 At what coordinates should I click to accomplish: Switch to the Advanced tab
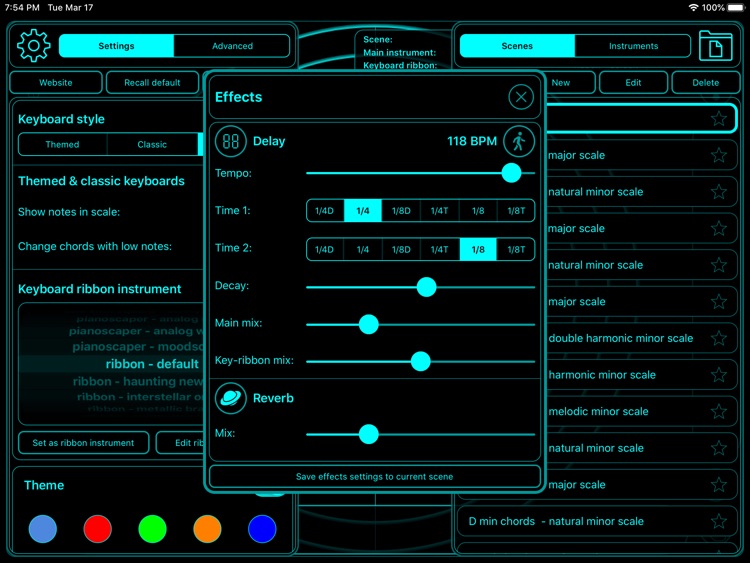[232, 46]
